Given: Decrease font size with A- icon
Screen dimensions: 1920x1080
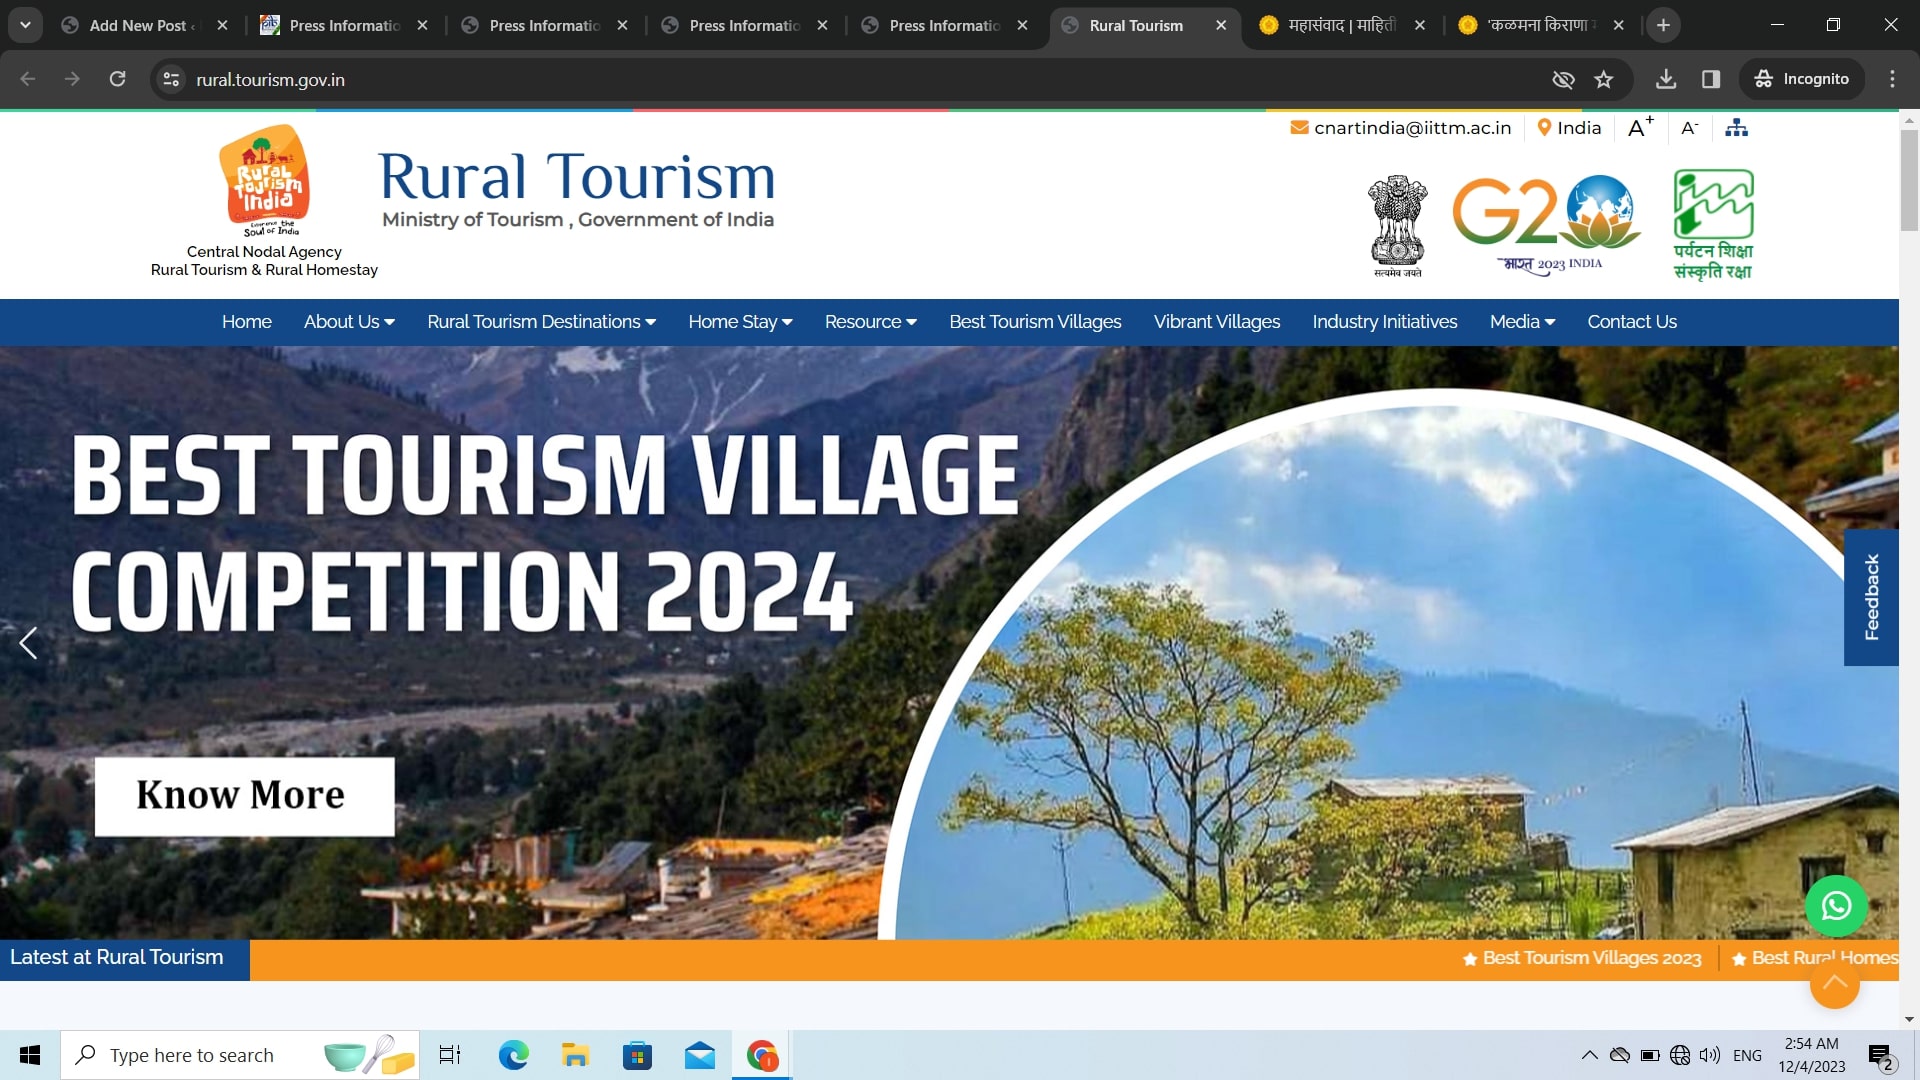Looking at the screenshot, I should tap(1689, 128).
